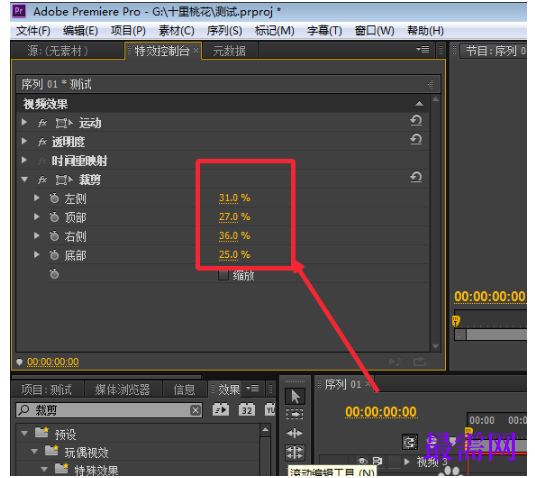The image size is (535, 478).
Task: Toggle animation stopwatch for 右侧
Action: pyautogui.click(x=54, y=236)
